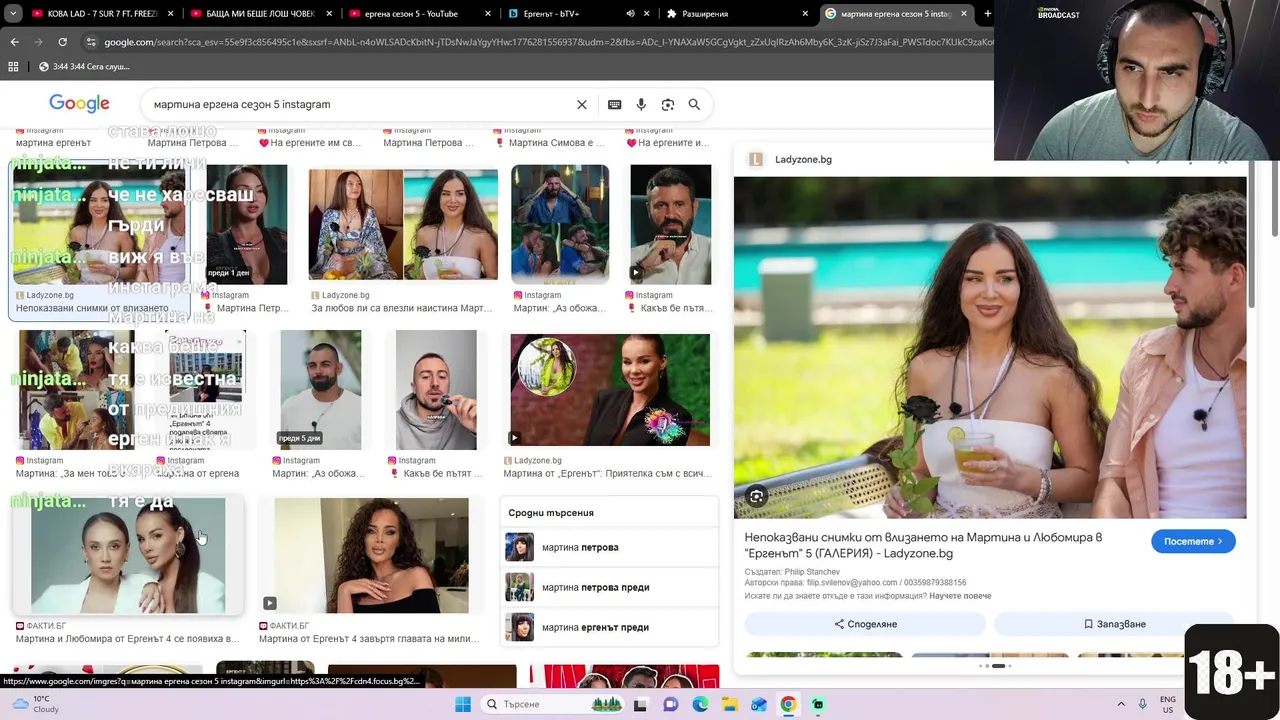The image size is (1280, 720).
Task: Click in the Google search input field
Action: pos(360,104)
